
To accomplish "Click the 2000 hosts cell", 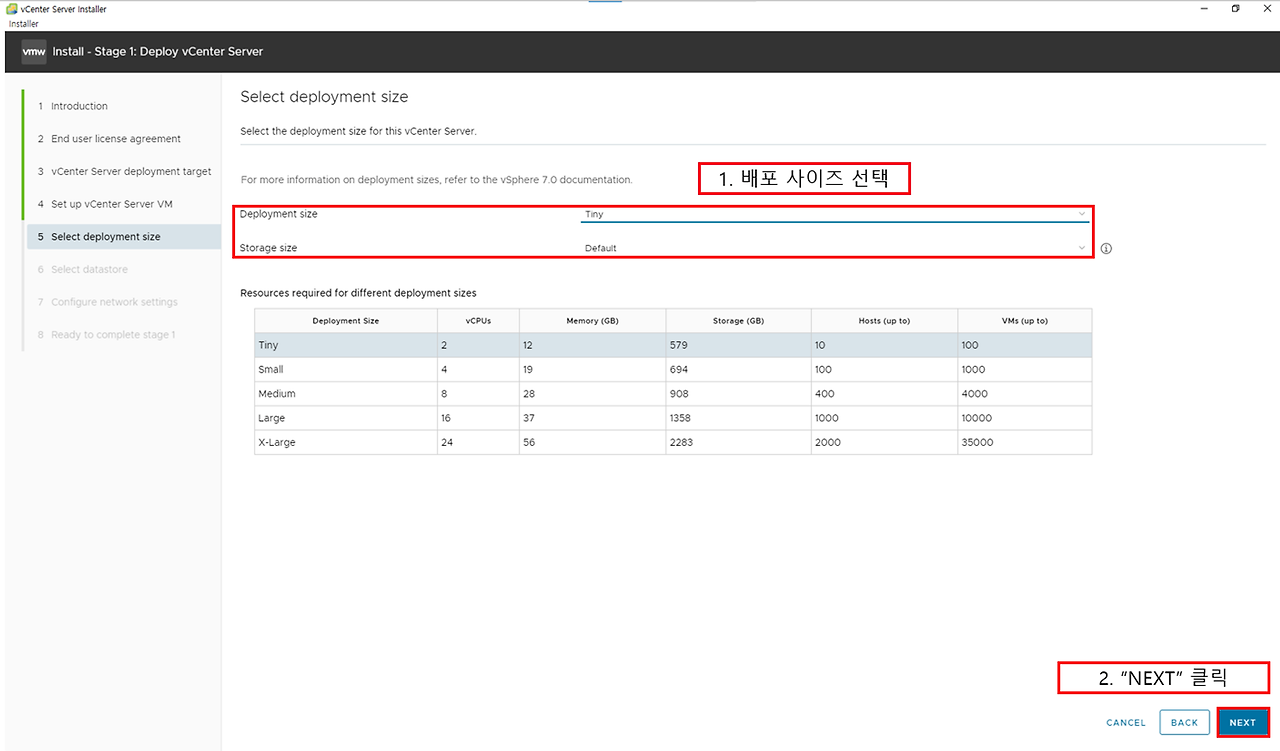I will point(884,442).
